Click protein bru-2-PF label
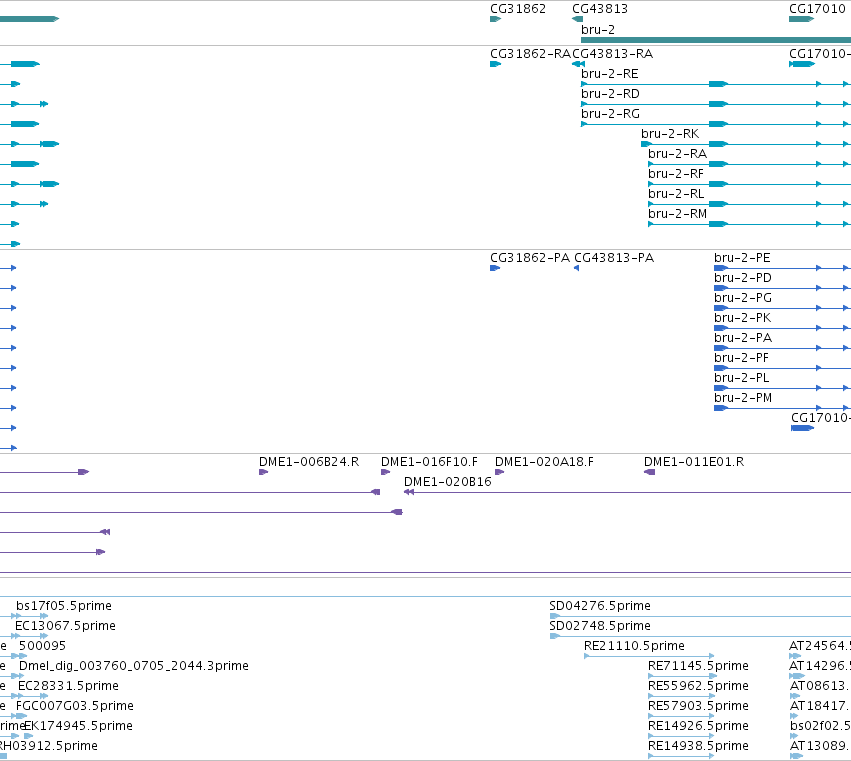The width and height of the screenshot is (851, 761). tap(741, 358)
